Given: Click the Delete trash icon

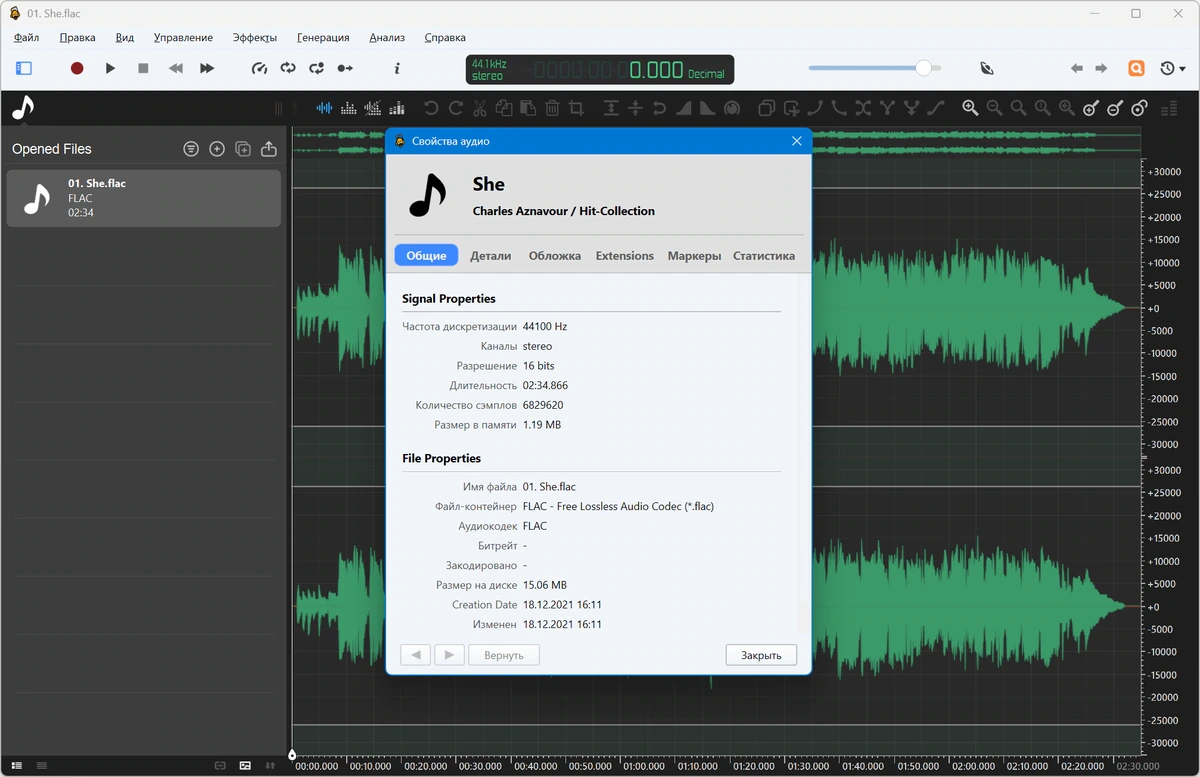Looking at the screenshot, I should click(552, 108).
